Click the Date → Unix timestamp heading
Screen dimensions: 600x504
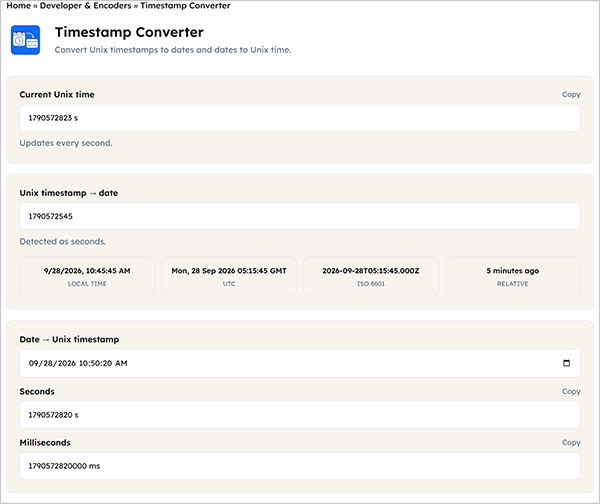click(69, 339)
